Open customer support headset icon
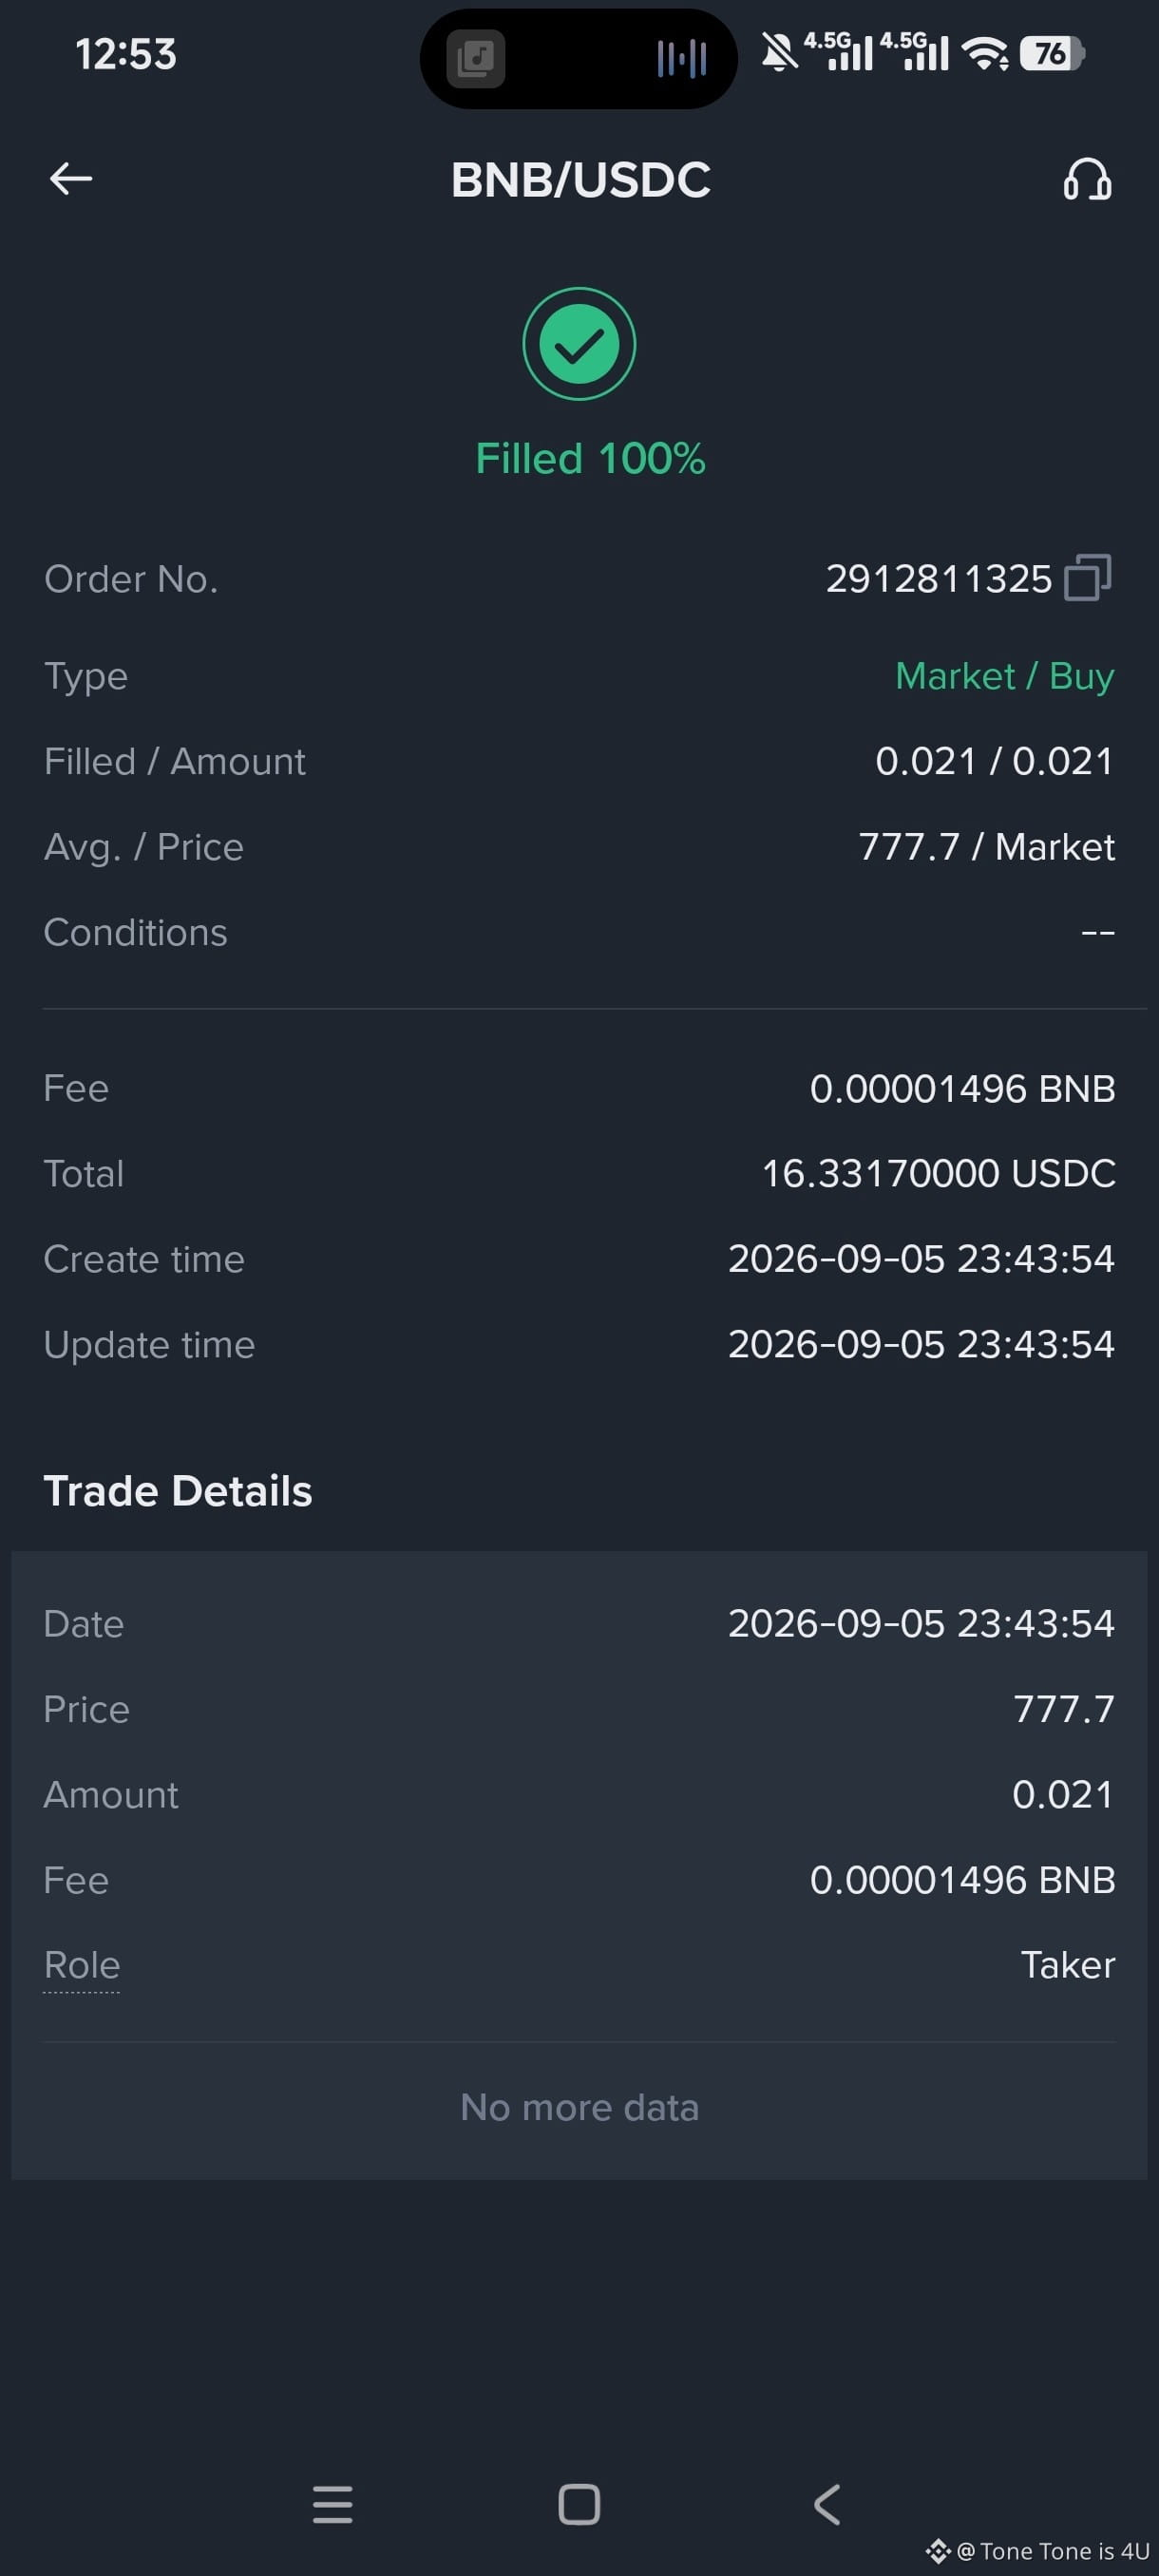Screen dimensions: 1159x2576 click(x=1087, y=180)
